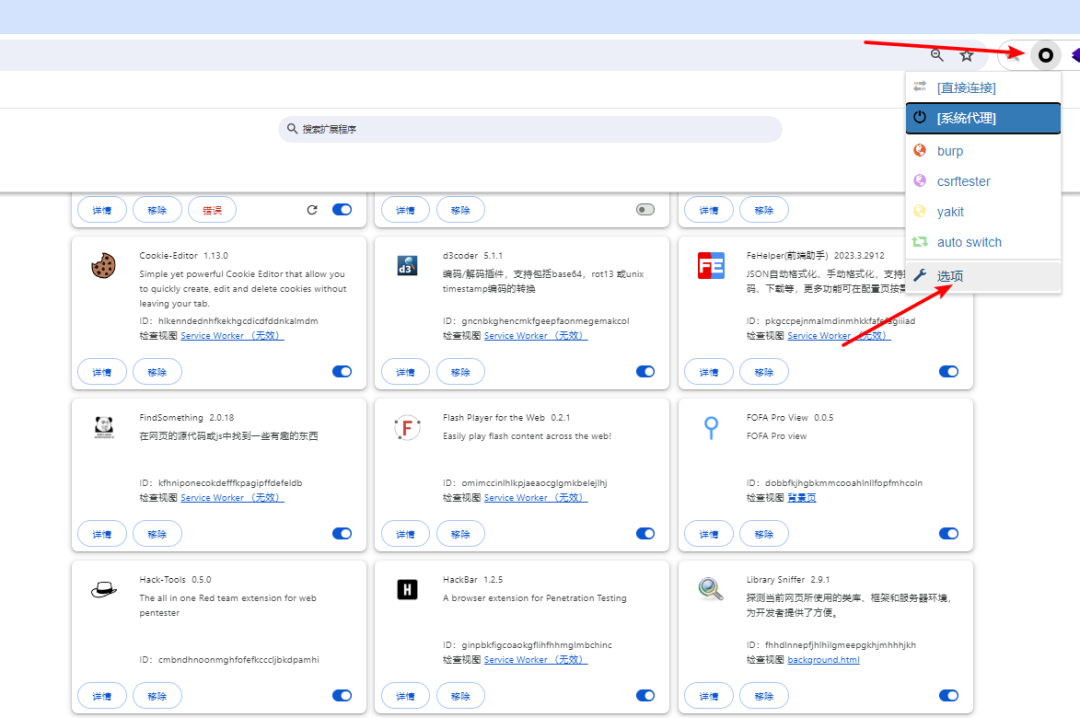
Task: Open FindSomething Service Worker link
Action: pyautogui.click(x=232, y=498)
